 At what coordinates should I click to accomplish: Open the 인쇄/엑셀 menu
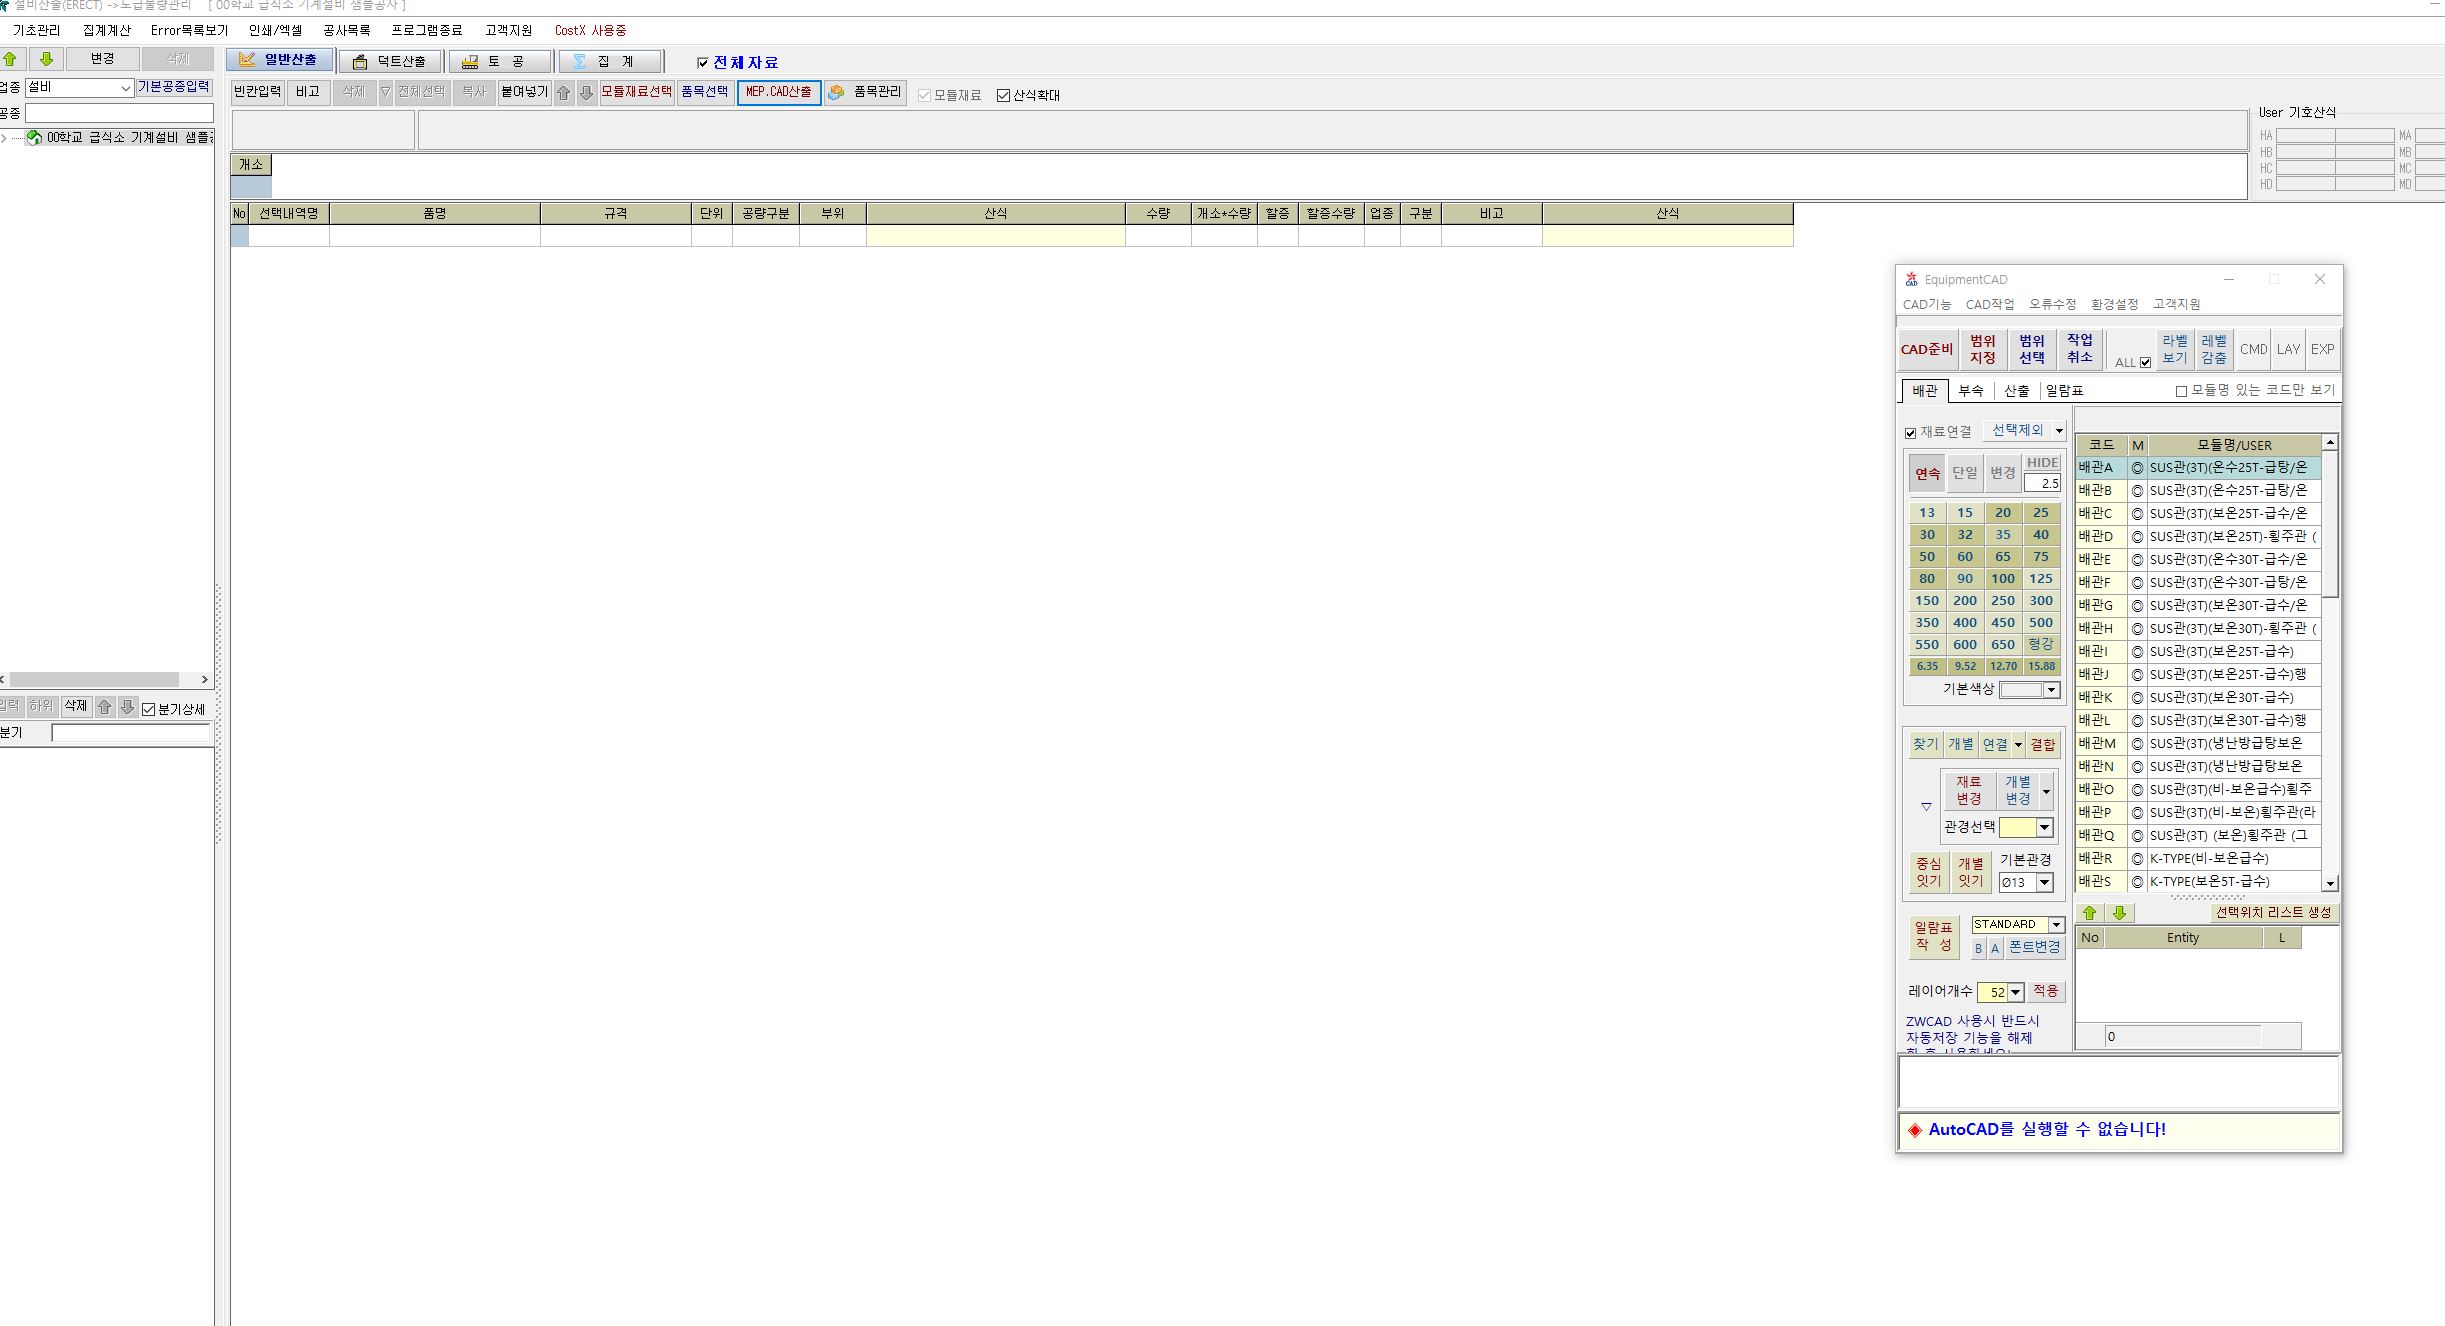click(x=275, y=31)
